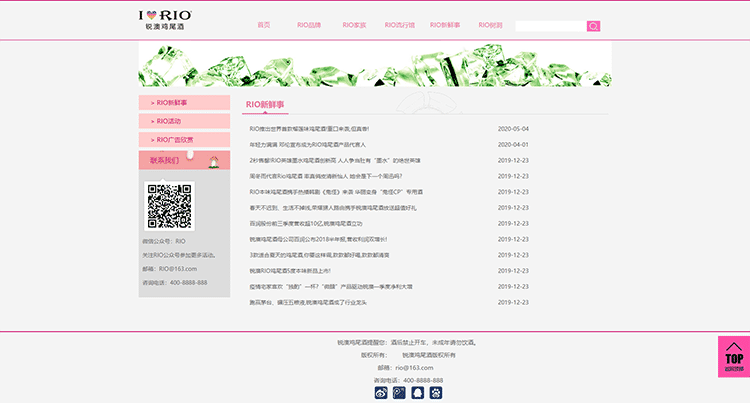The width and height of the screenshot is (750, 403).
Task: Click the footer phone number 400-8888-888
Action: tap(423, 381)
